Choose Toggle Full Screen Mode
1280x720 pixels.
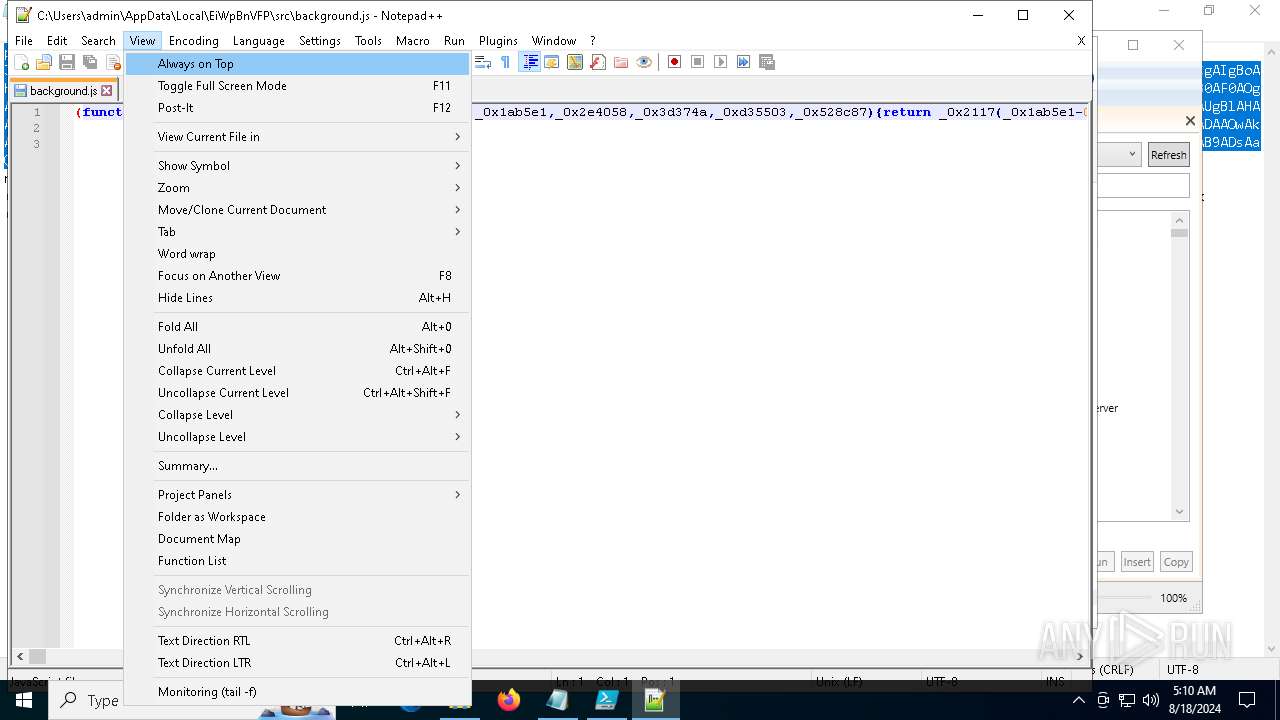click(x=297, y=86)
